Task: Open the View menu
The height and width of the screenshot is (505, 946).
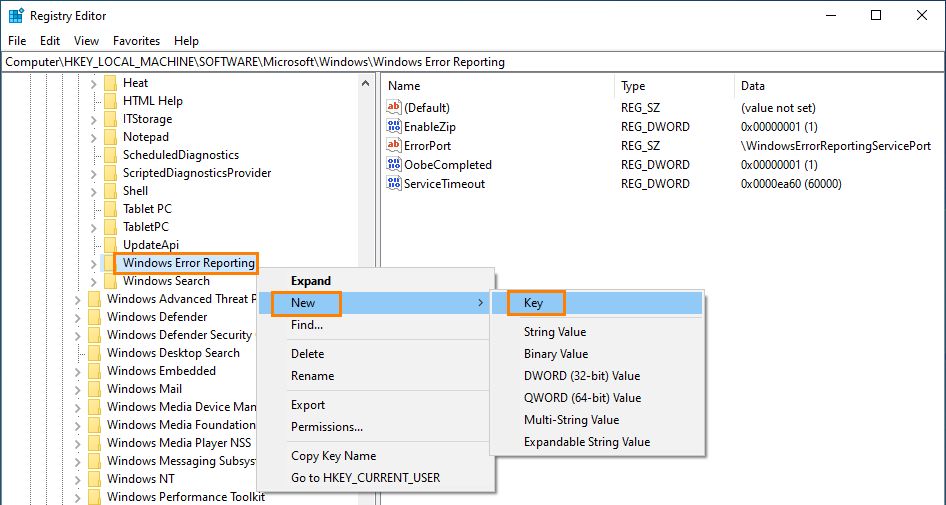Action: click(86, 41)
